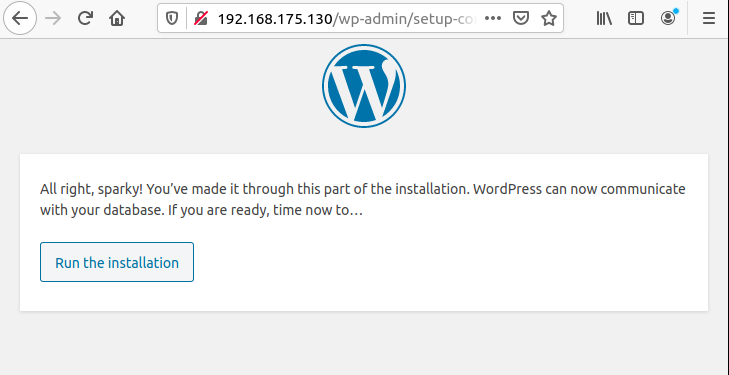Click the gray page background below the panel
Image resolution: width=729 pixels, height=375 pixels.
click(364, 344)
